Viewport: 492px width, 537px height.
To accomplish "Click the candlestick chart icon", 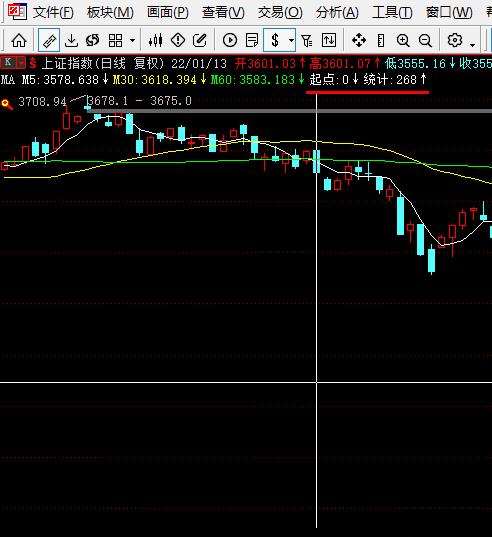I will 155,40.
